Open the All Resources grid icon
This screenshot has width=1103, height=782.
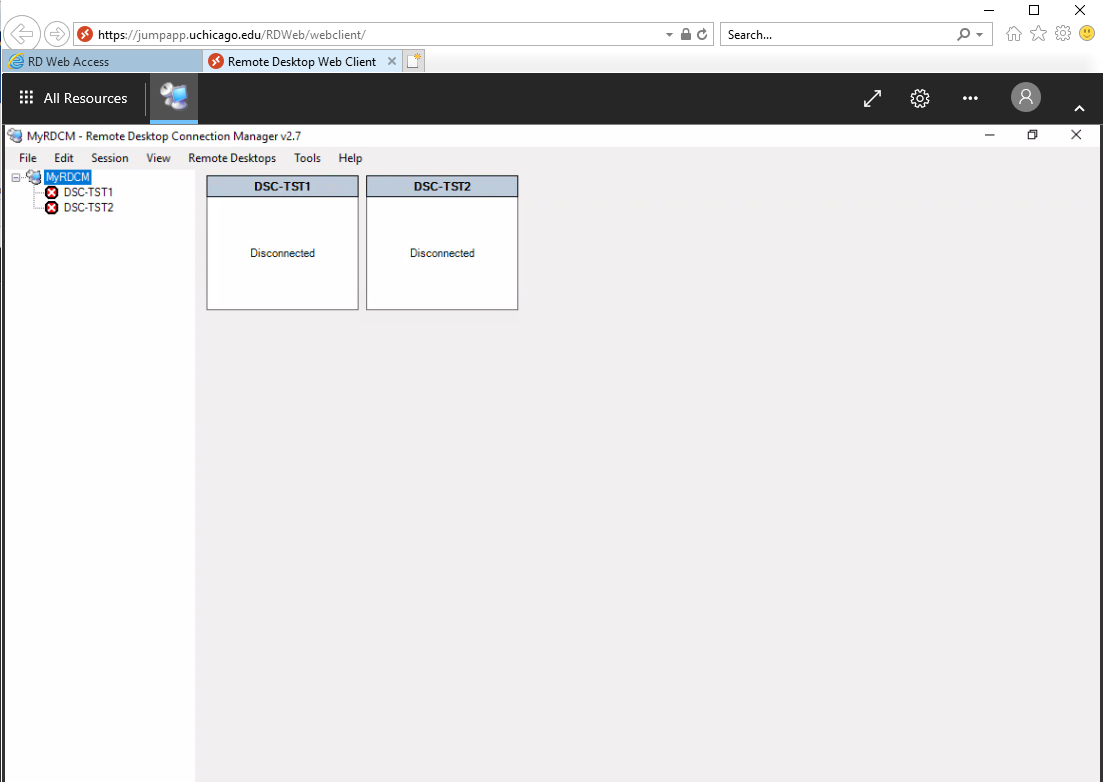26,97
